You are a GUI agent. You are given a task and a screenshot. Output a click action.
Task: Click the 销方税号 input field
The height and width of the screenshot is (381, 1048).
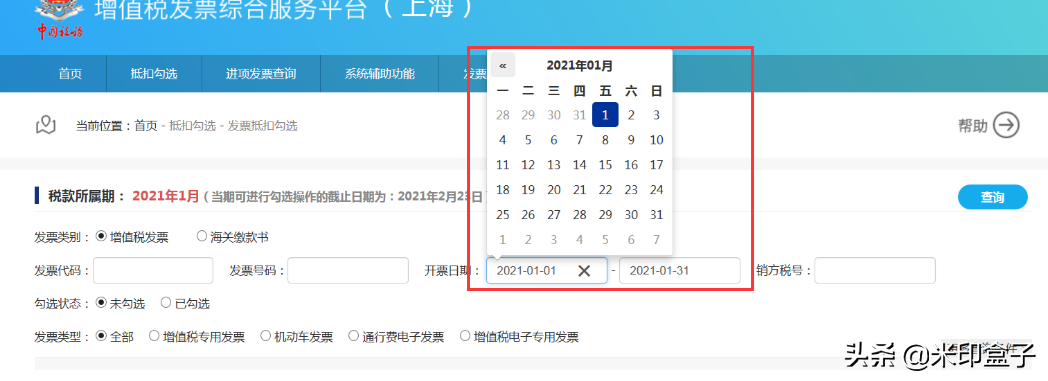[x=875, y=271]
